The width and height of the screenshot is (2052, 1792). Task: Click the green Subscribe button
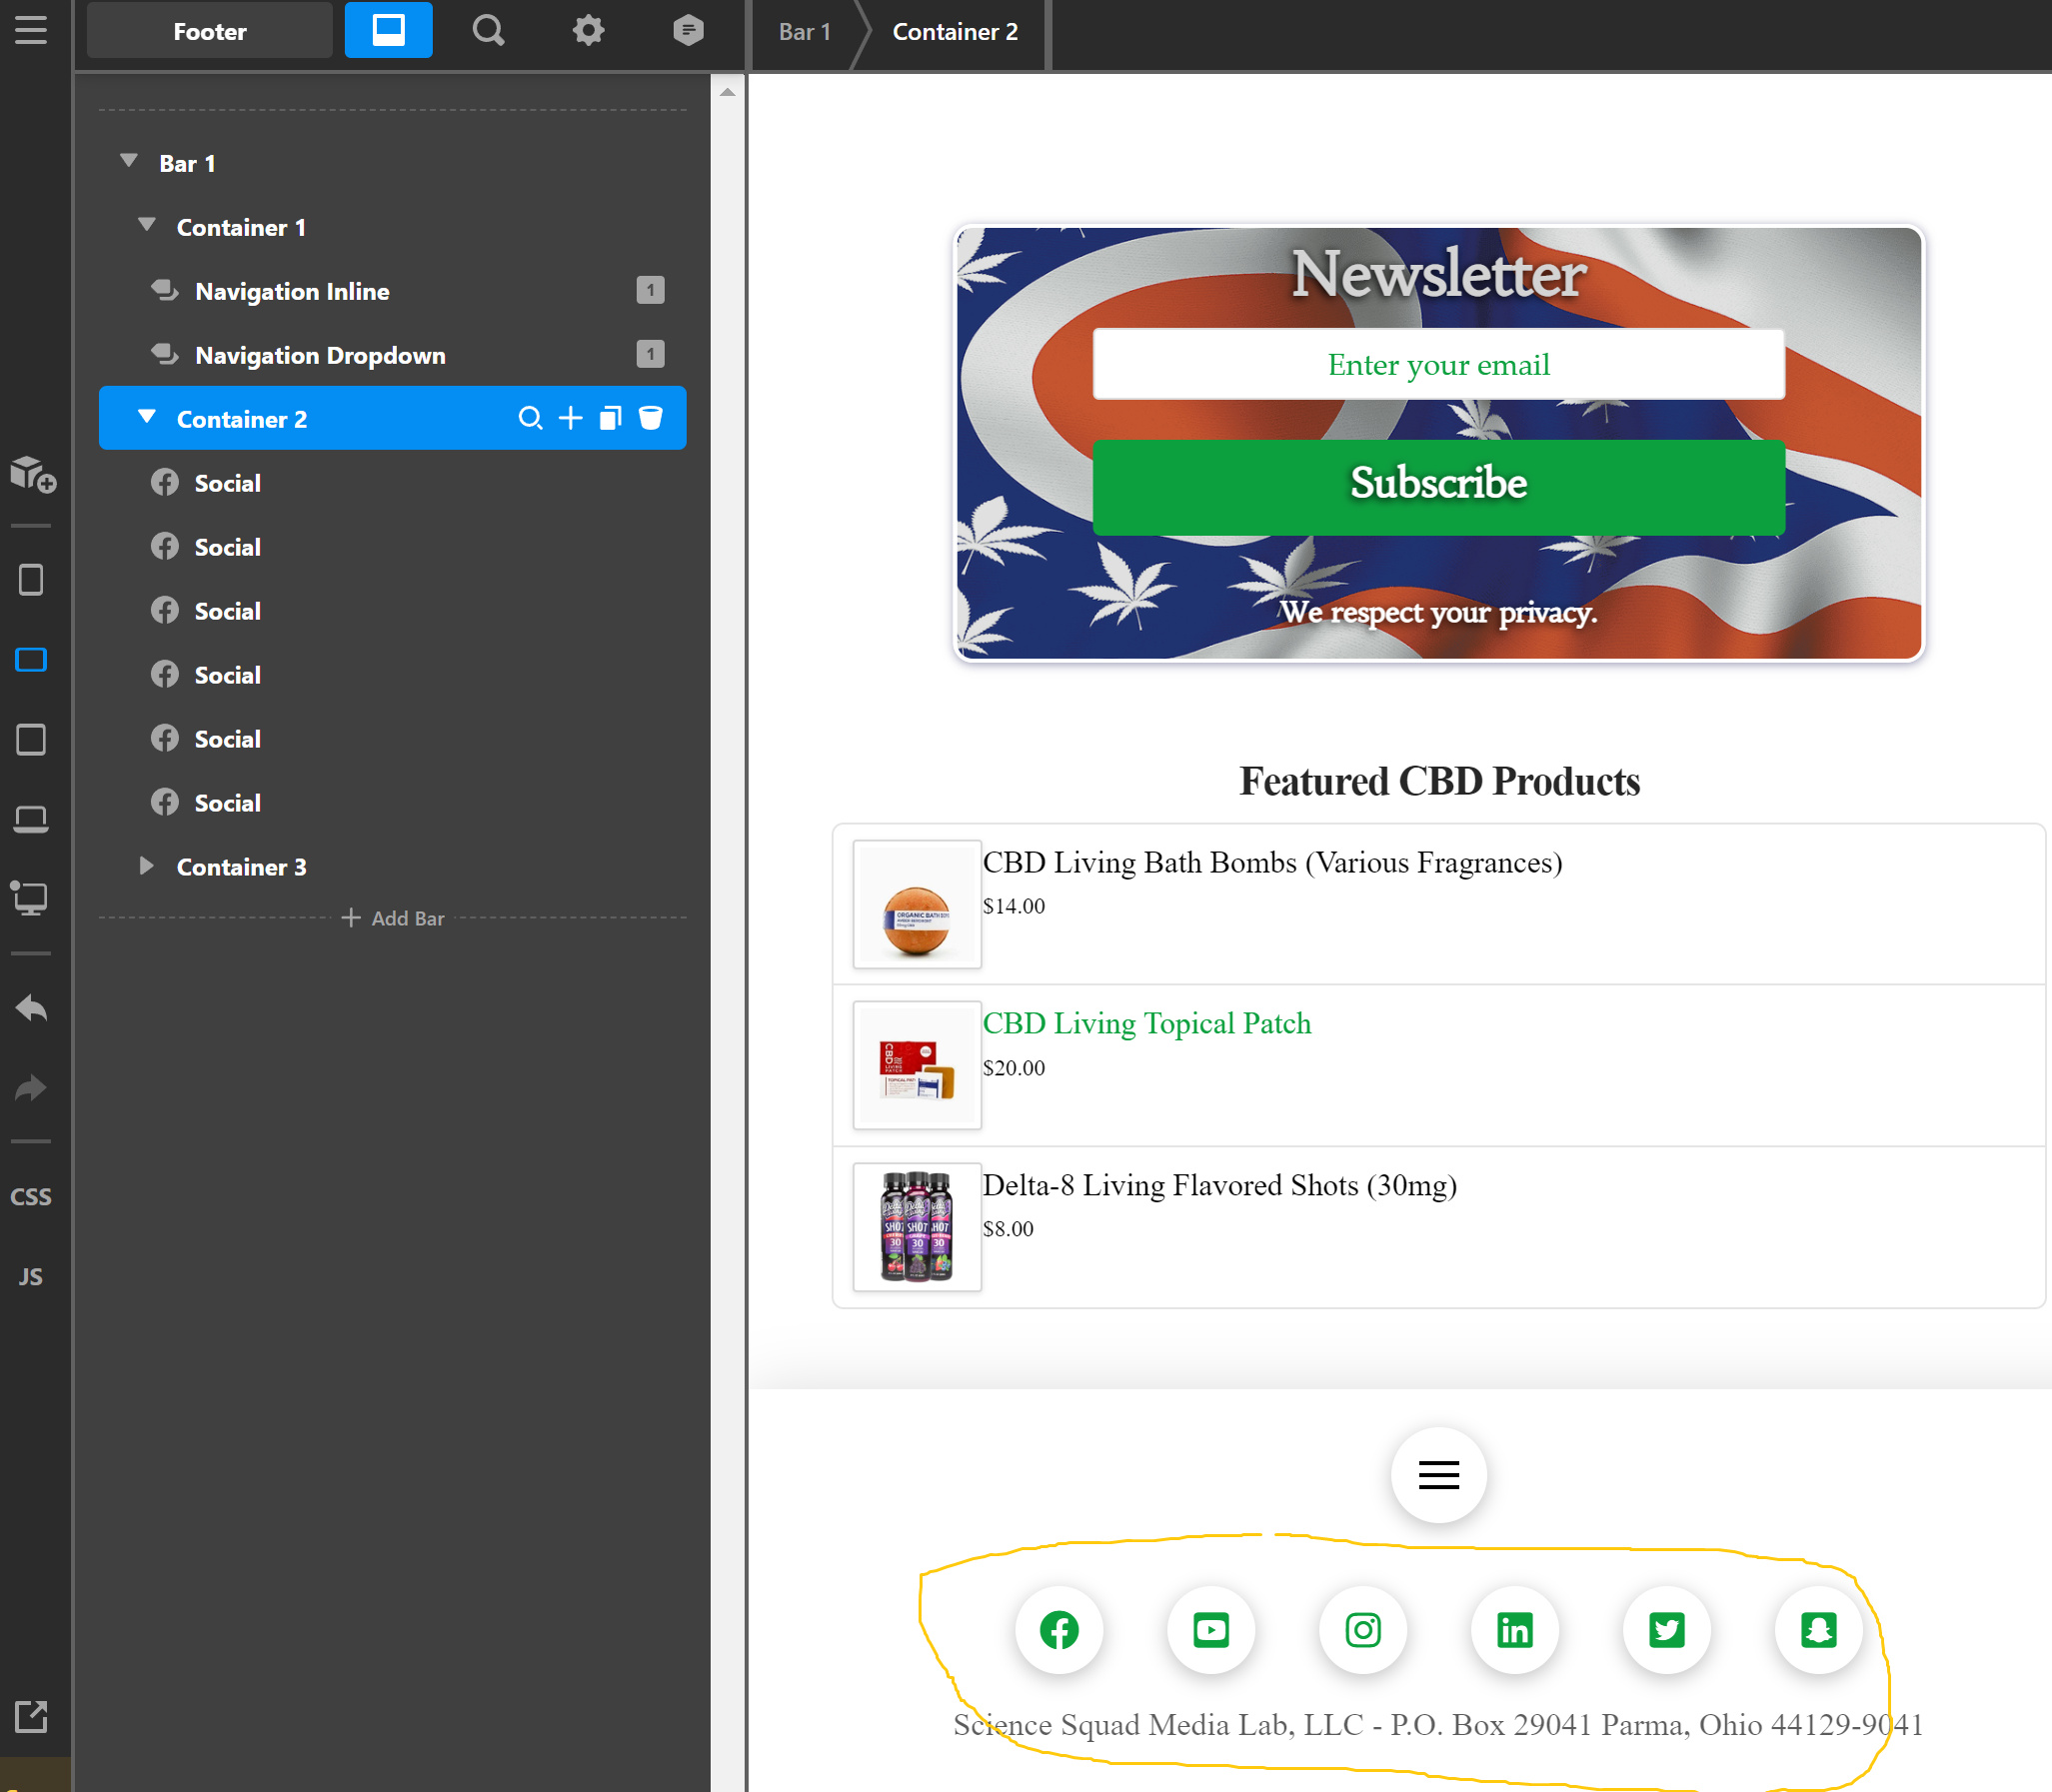(x=1438, y=485)
